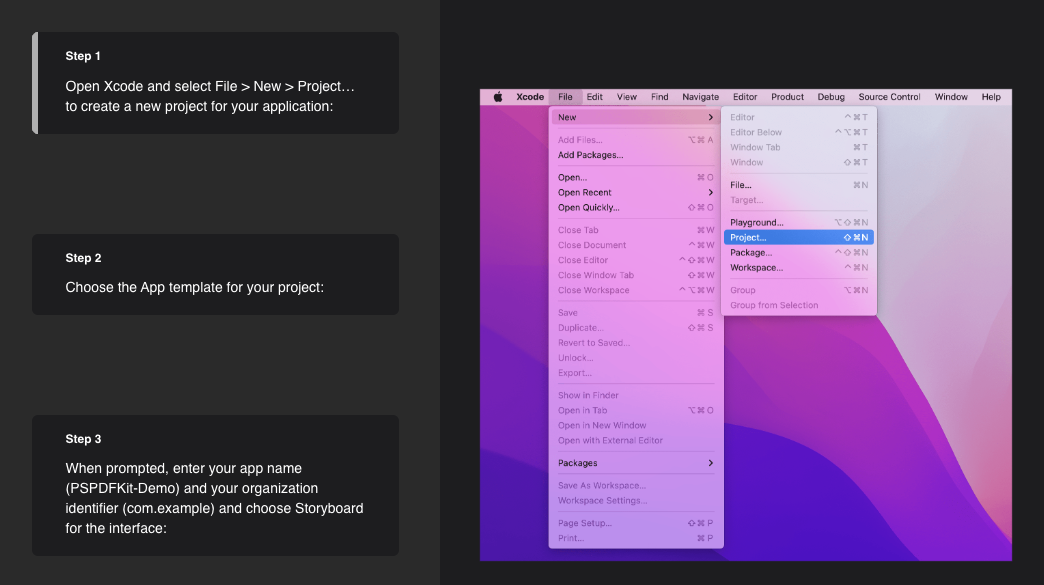
Task: Open the Source Control menu
Action: tap(889, 97)
